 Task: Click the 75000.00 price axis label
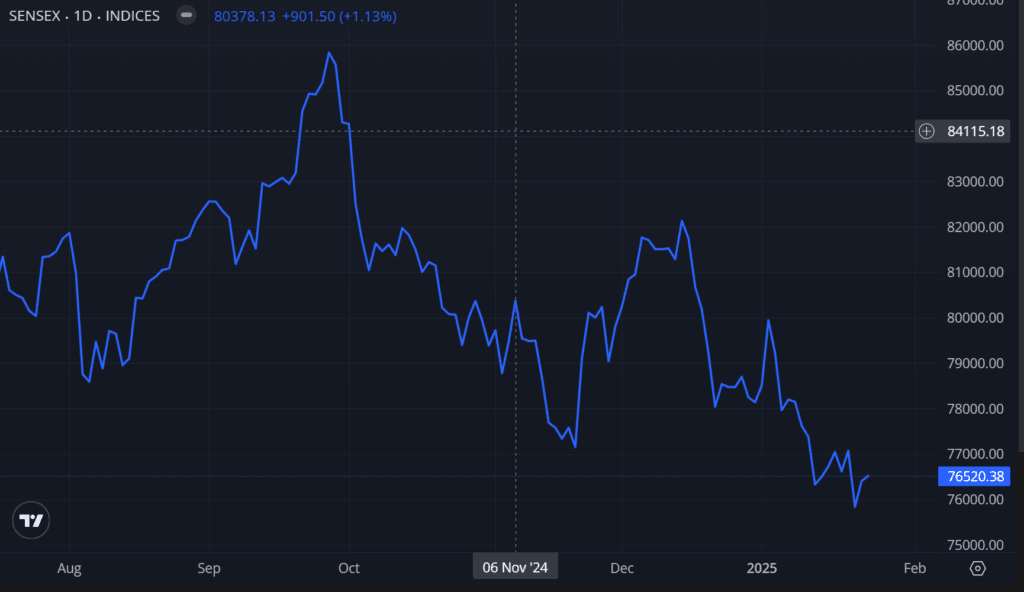tap(975, 544)
